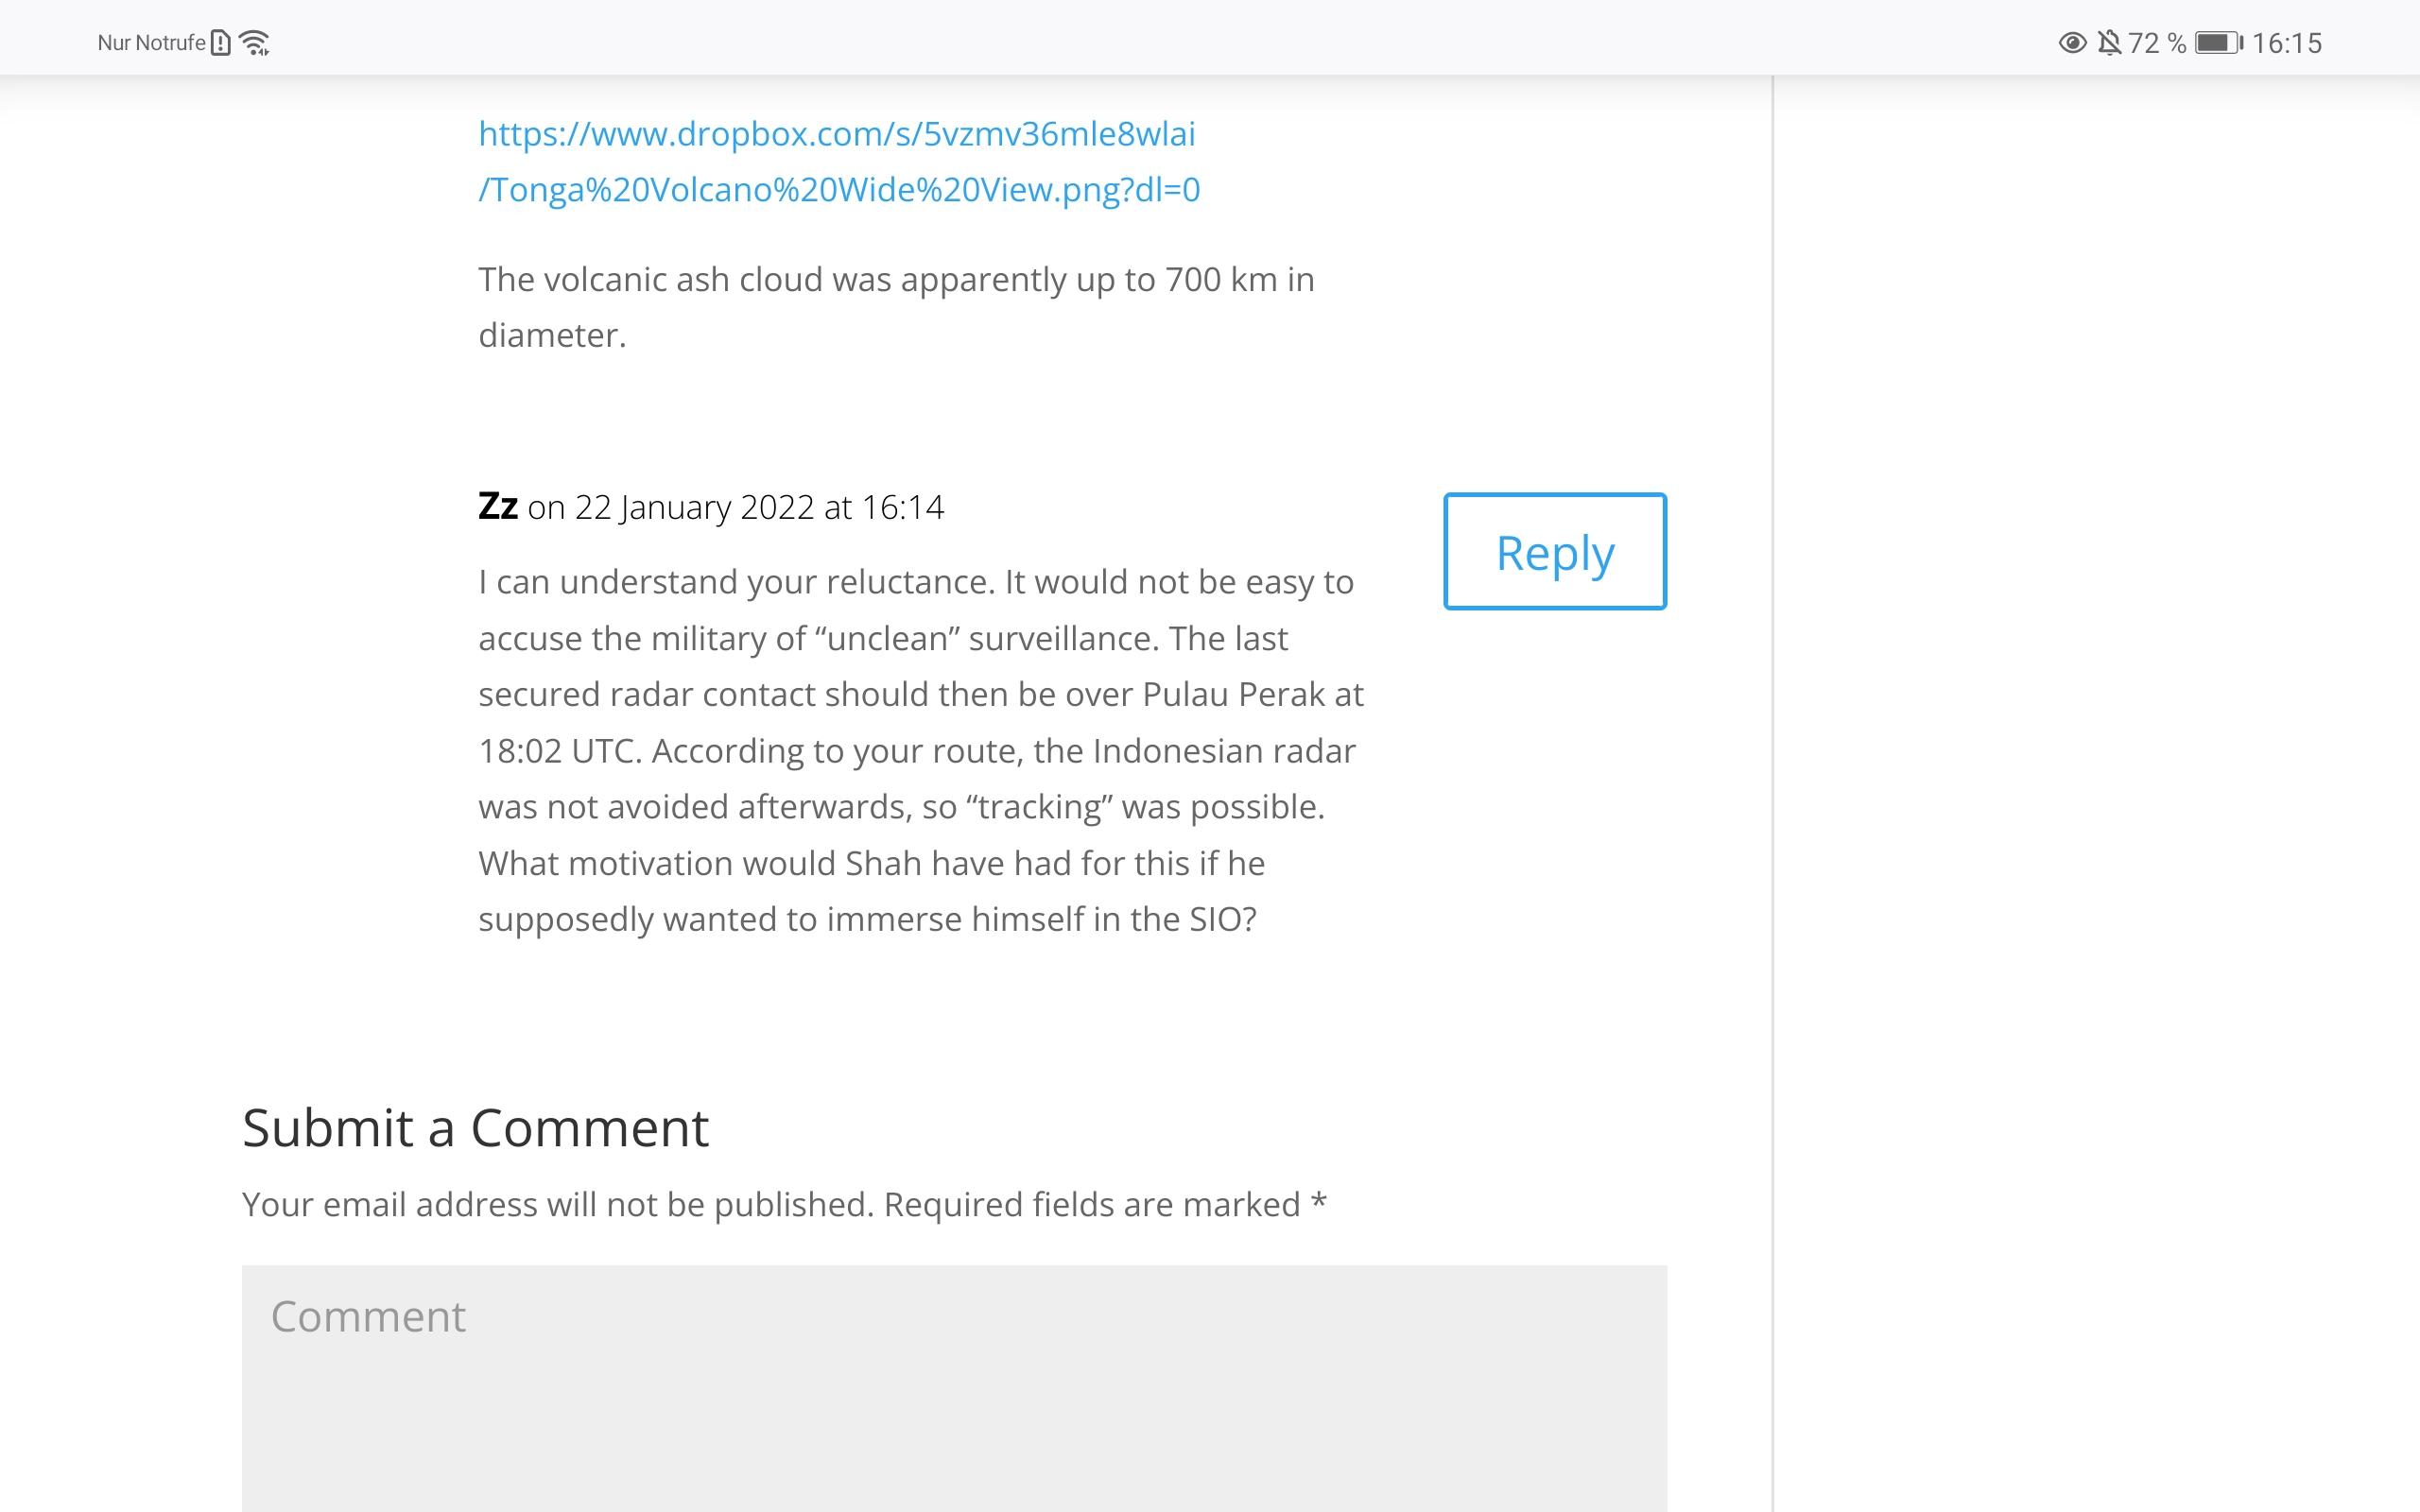Click the empty sidebar area beside comments

[2095, 790]
